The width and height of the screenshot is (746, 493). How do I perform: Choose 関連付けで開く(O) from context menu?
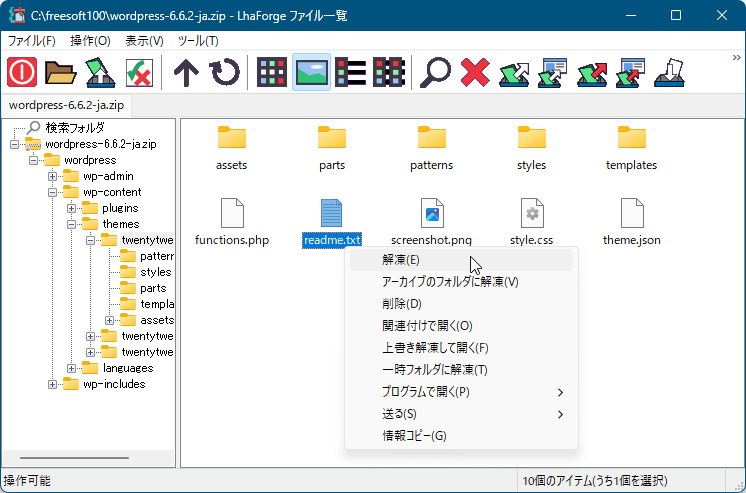pyautogui.click(x=461, y=325)
